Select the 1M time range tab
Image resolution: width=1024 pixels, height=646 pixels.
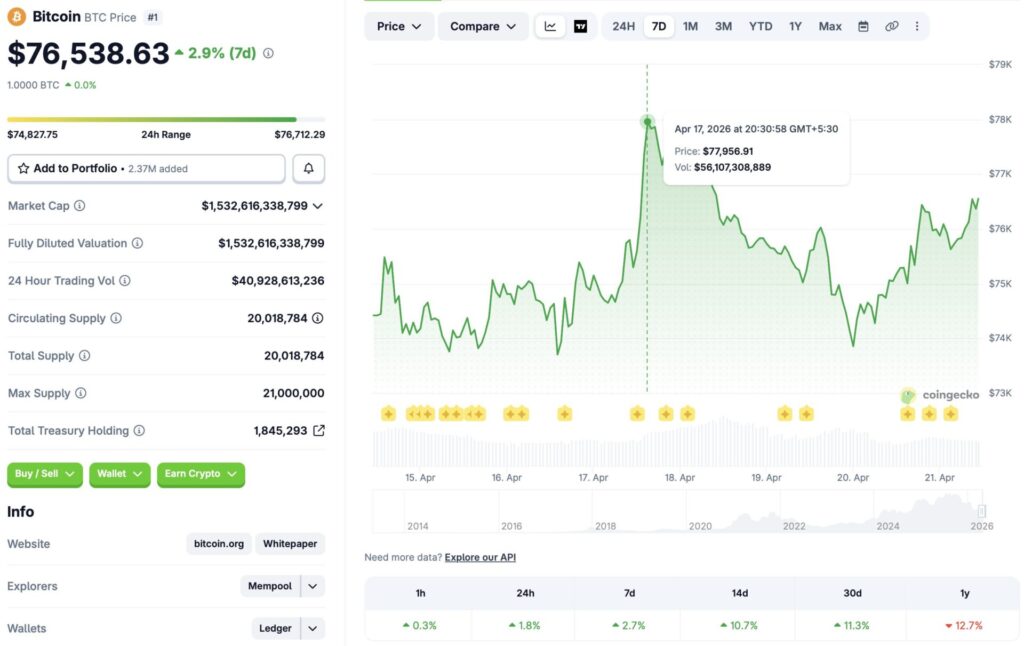click(690, 26)
